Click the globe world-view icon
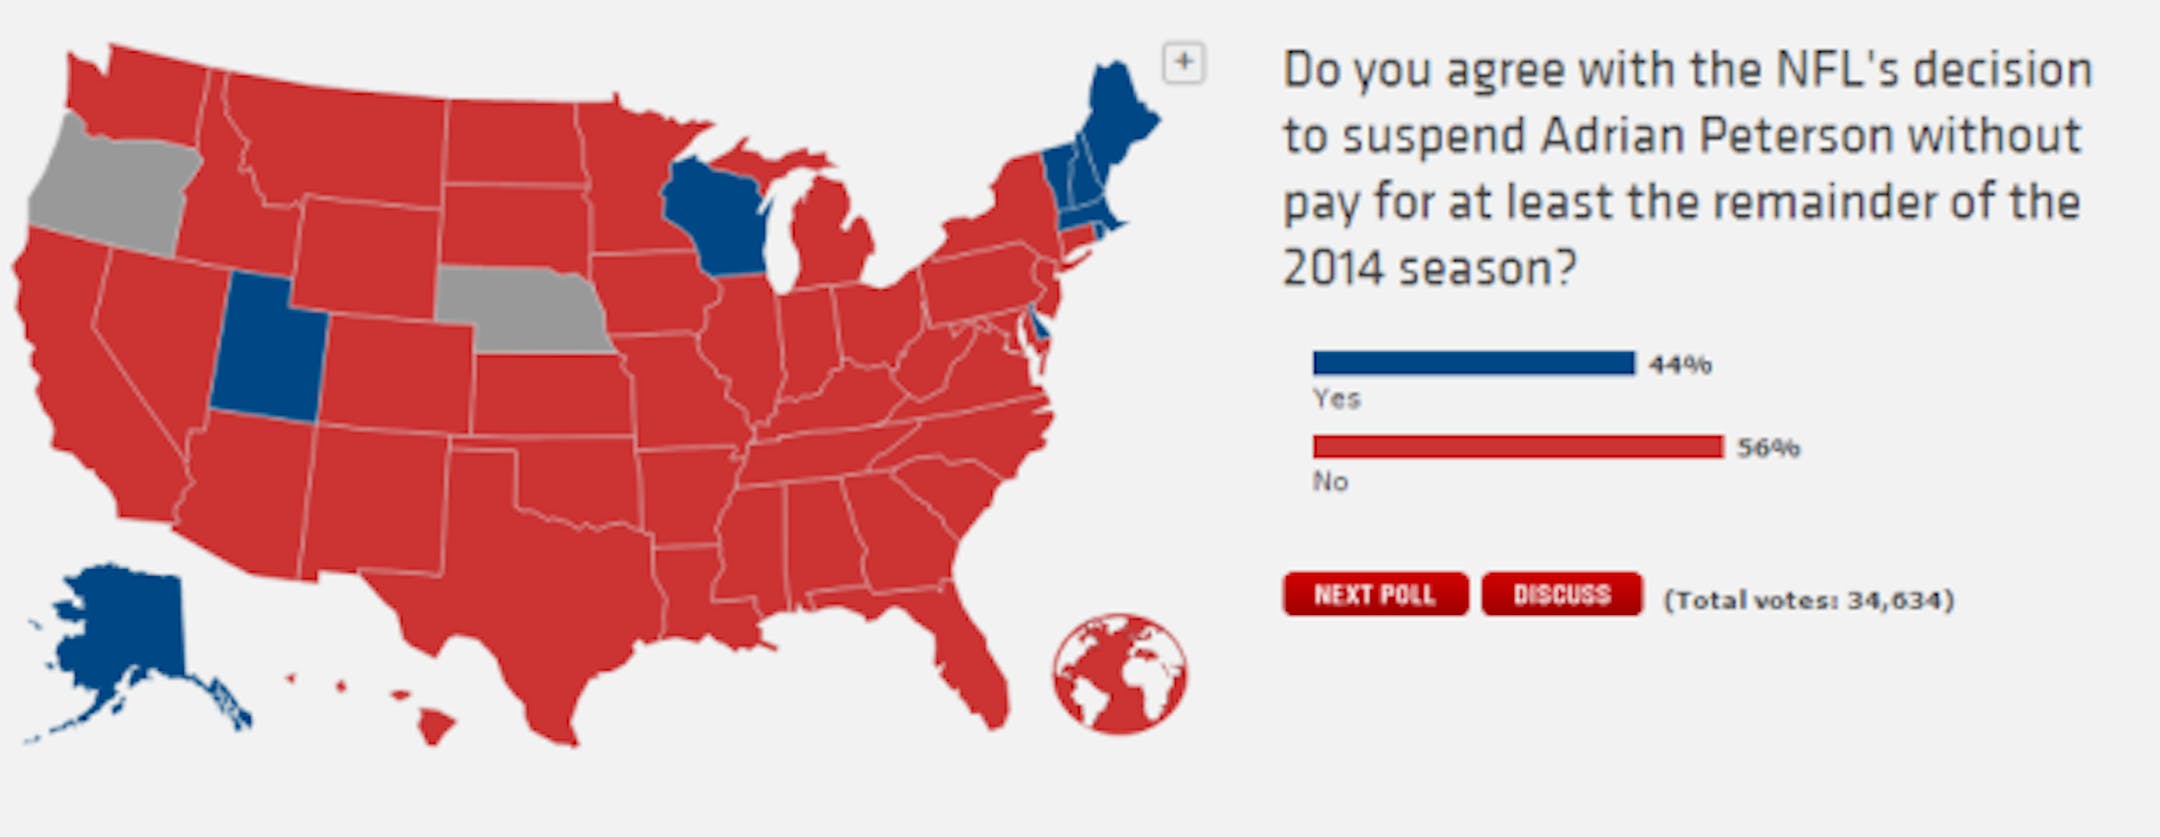 pyautogui.click(x=1120, y=673)
